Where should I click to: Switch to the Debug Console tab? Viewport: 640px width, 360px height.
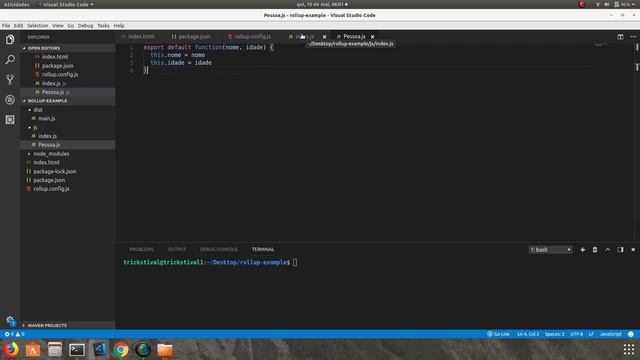(218, 249)
